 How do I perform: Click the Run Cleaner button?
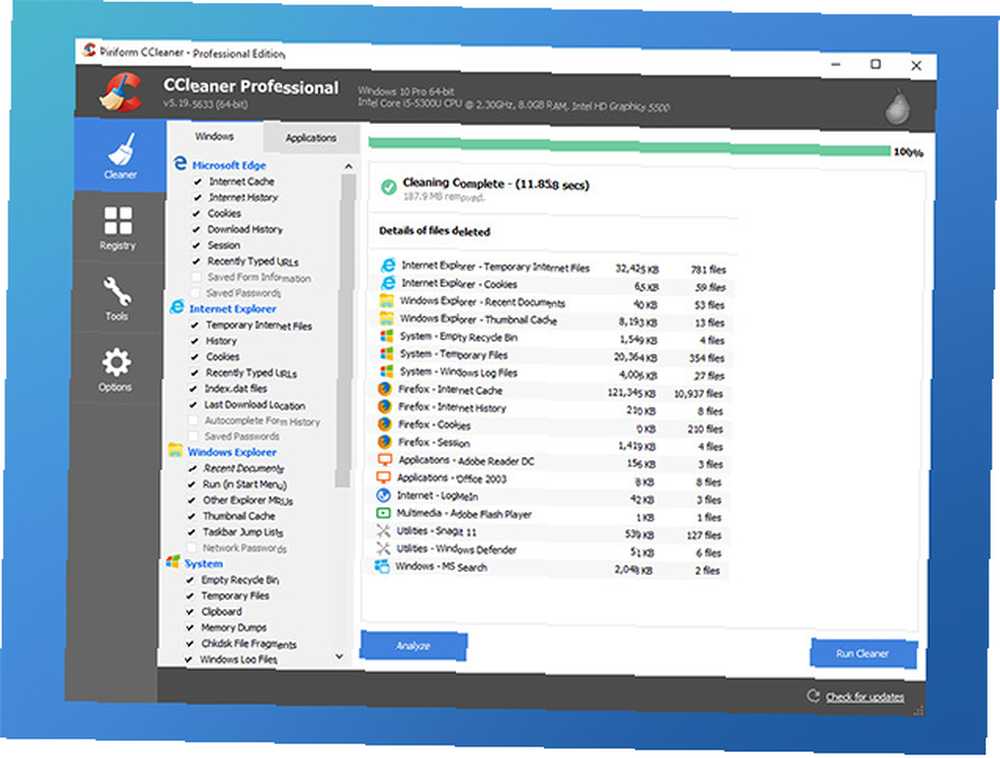[863, 653]
